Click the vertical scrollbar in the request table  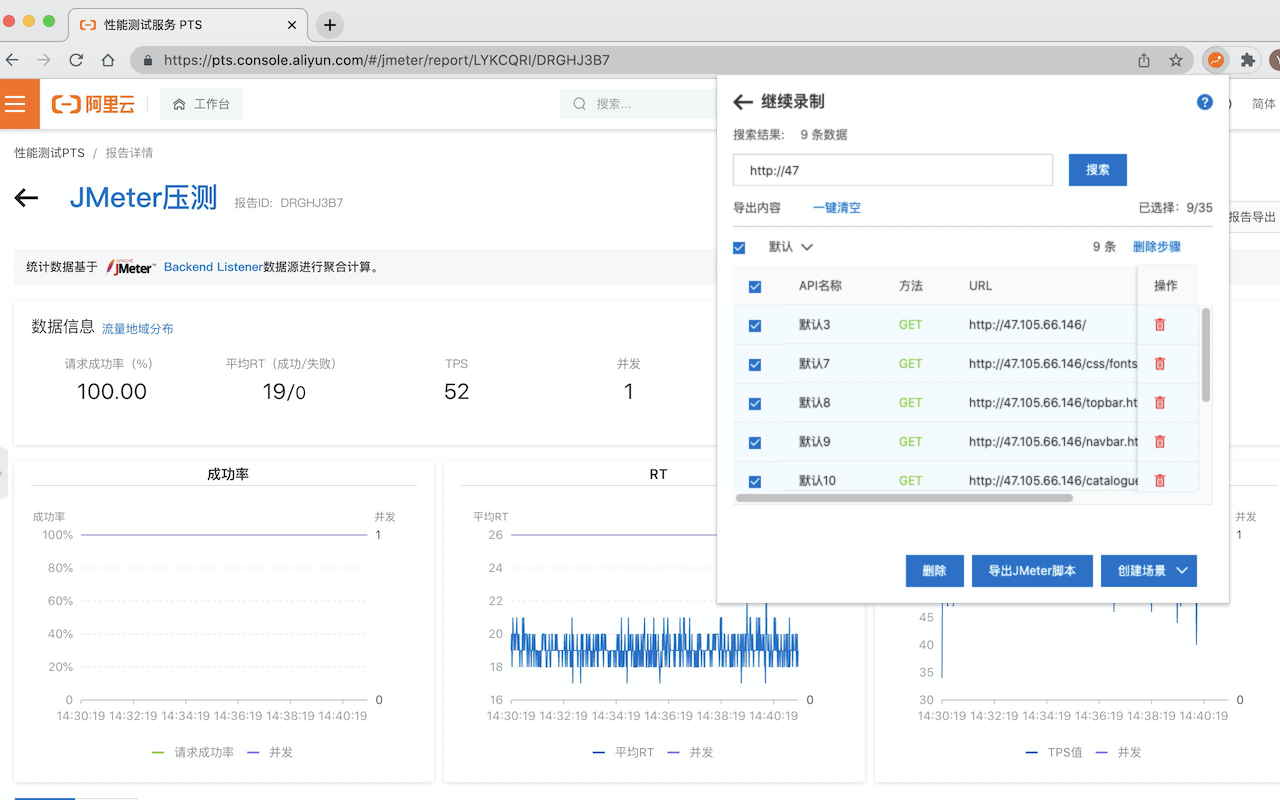click(1206, 355)
